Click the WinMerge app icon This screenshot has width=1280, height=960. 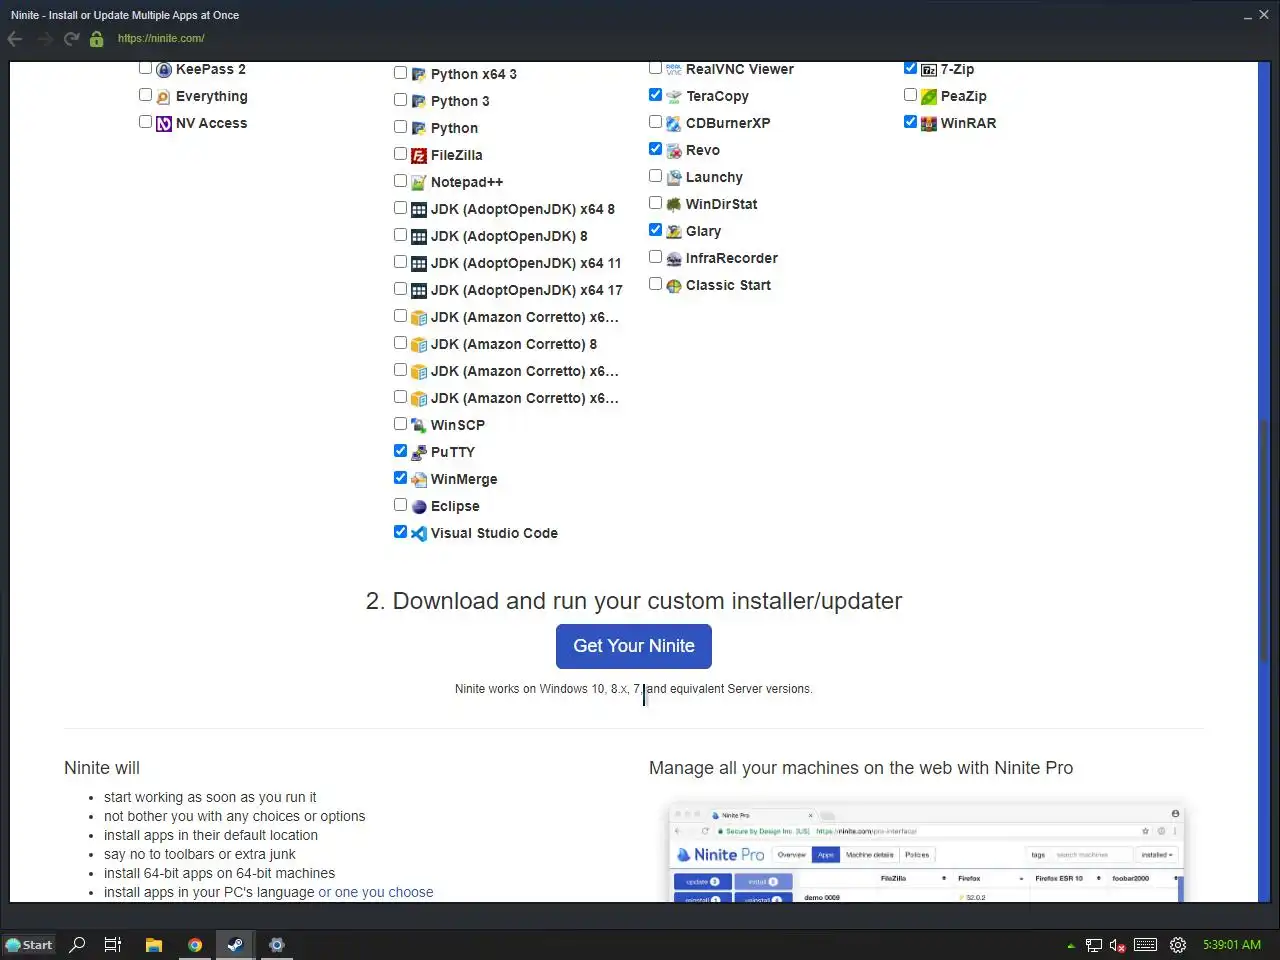(x=419, y=480)
